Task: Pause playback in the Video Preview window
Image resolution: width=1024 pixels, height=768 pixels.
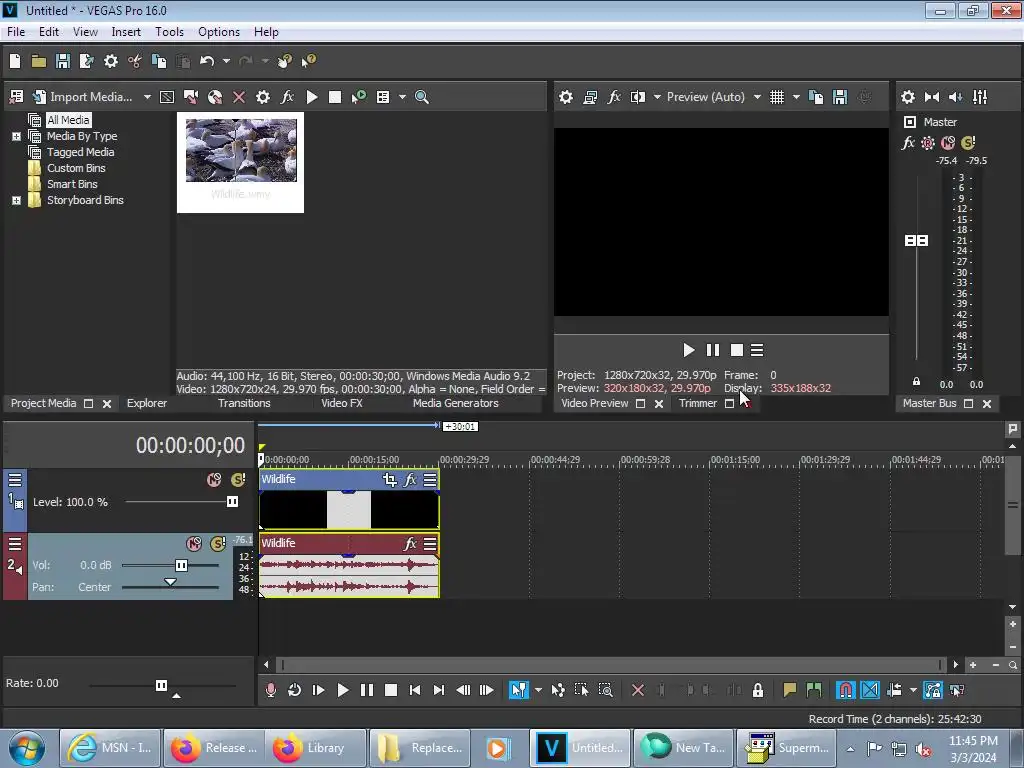Action: click(x=712, y=351)
